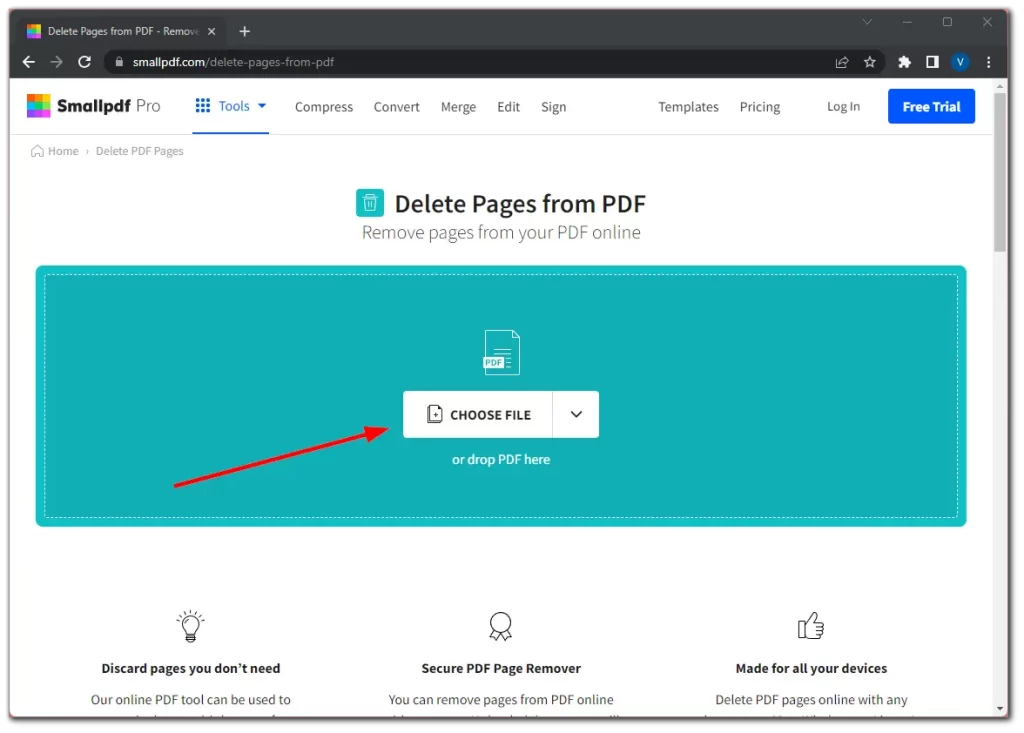Screen dimensions: 1024x733
Task: Open the Compress menu item
Action: coord(324,106)
